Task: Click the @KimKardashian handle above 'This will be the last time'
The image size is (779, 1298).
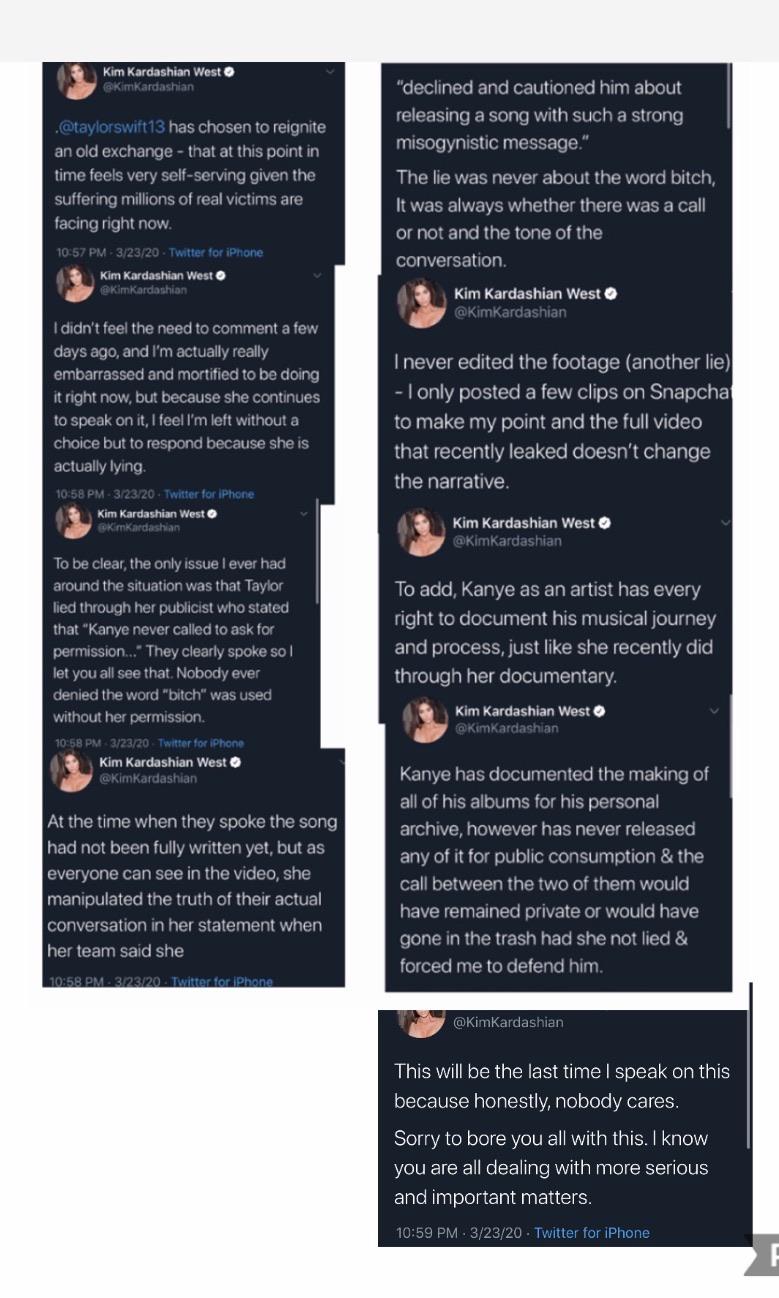Action: coord(508,1022)
